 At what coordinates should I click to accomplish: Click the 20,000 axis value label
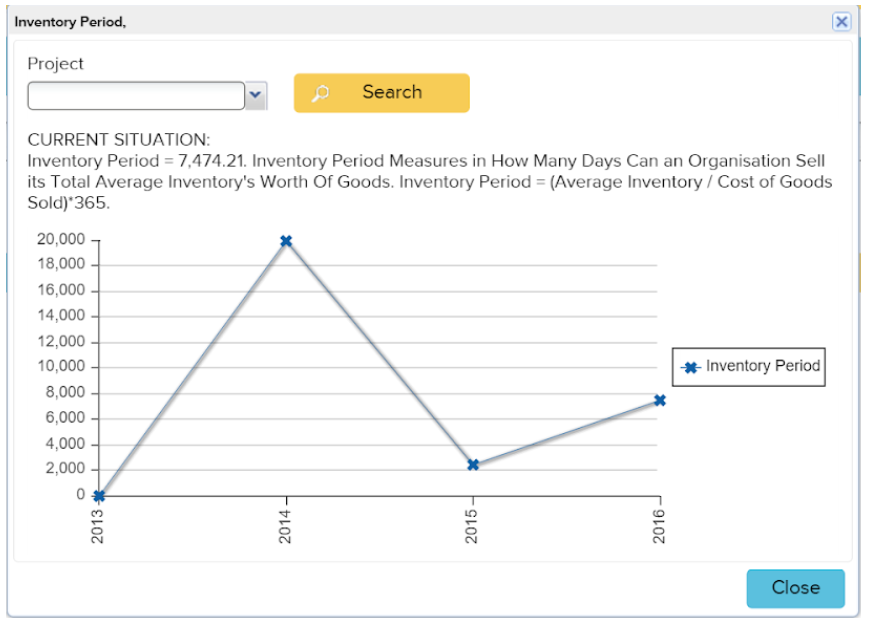(59, 239)
